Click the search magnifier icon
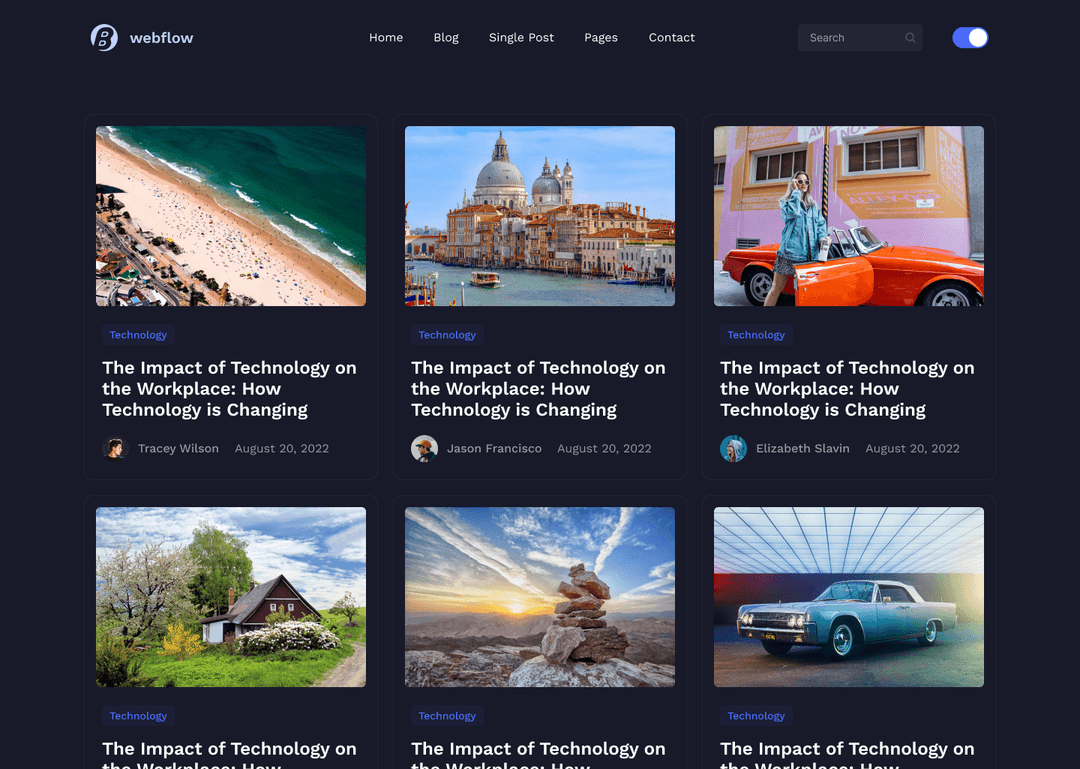 [910, 38]
